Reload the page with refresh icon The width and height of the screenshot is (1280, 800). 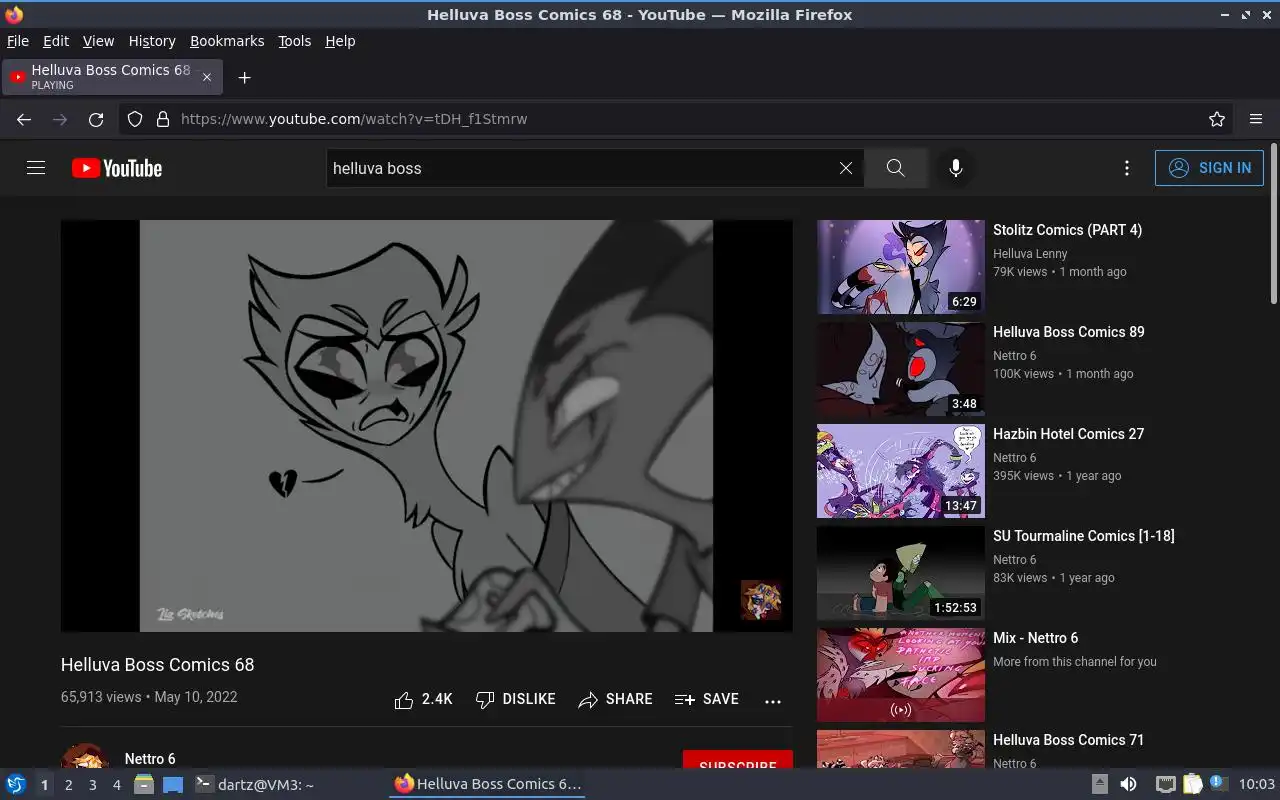click(x=96, y=119)
